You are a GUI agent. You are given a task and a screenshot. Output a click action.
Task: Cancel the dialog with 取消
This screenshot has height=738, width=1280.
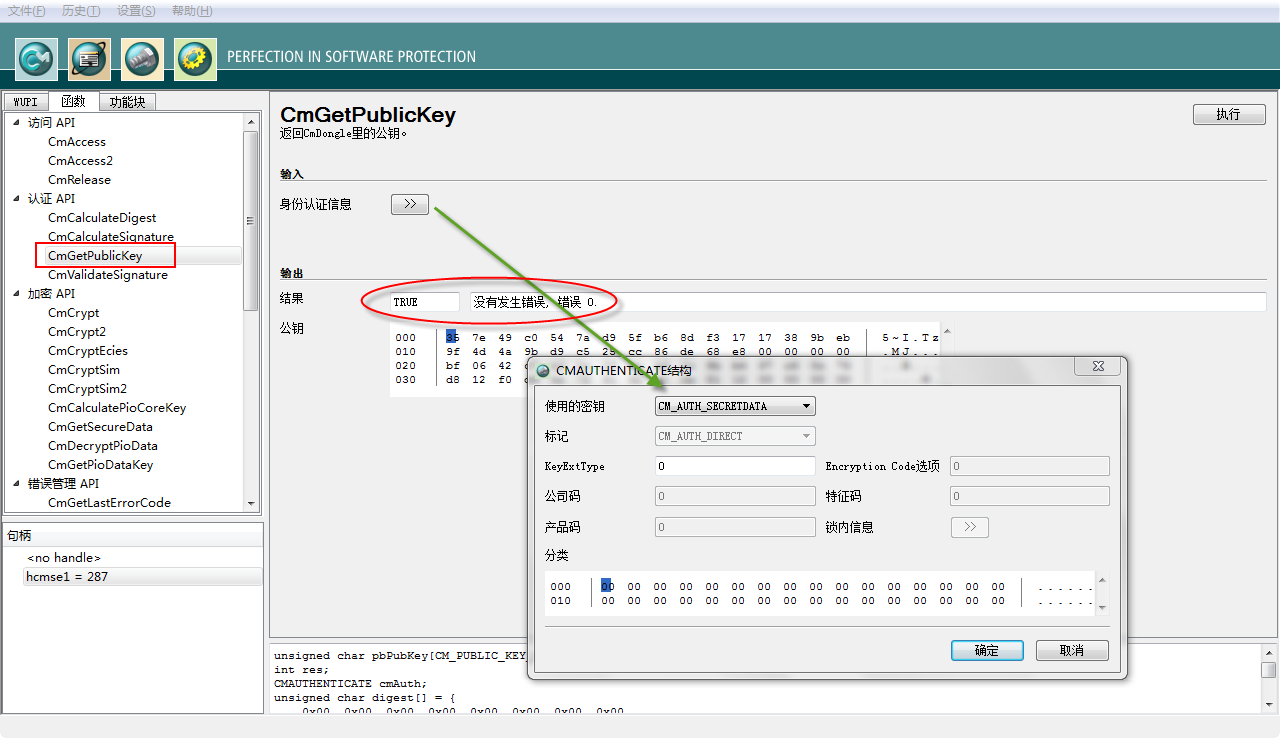pyautogui.click(x=1072, y=650)
